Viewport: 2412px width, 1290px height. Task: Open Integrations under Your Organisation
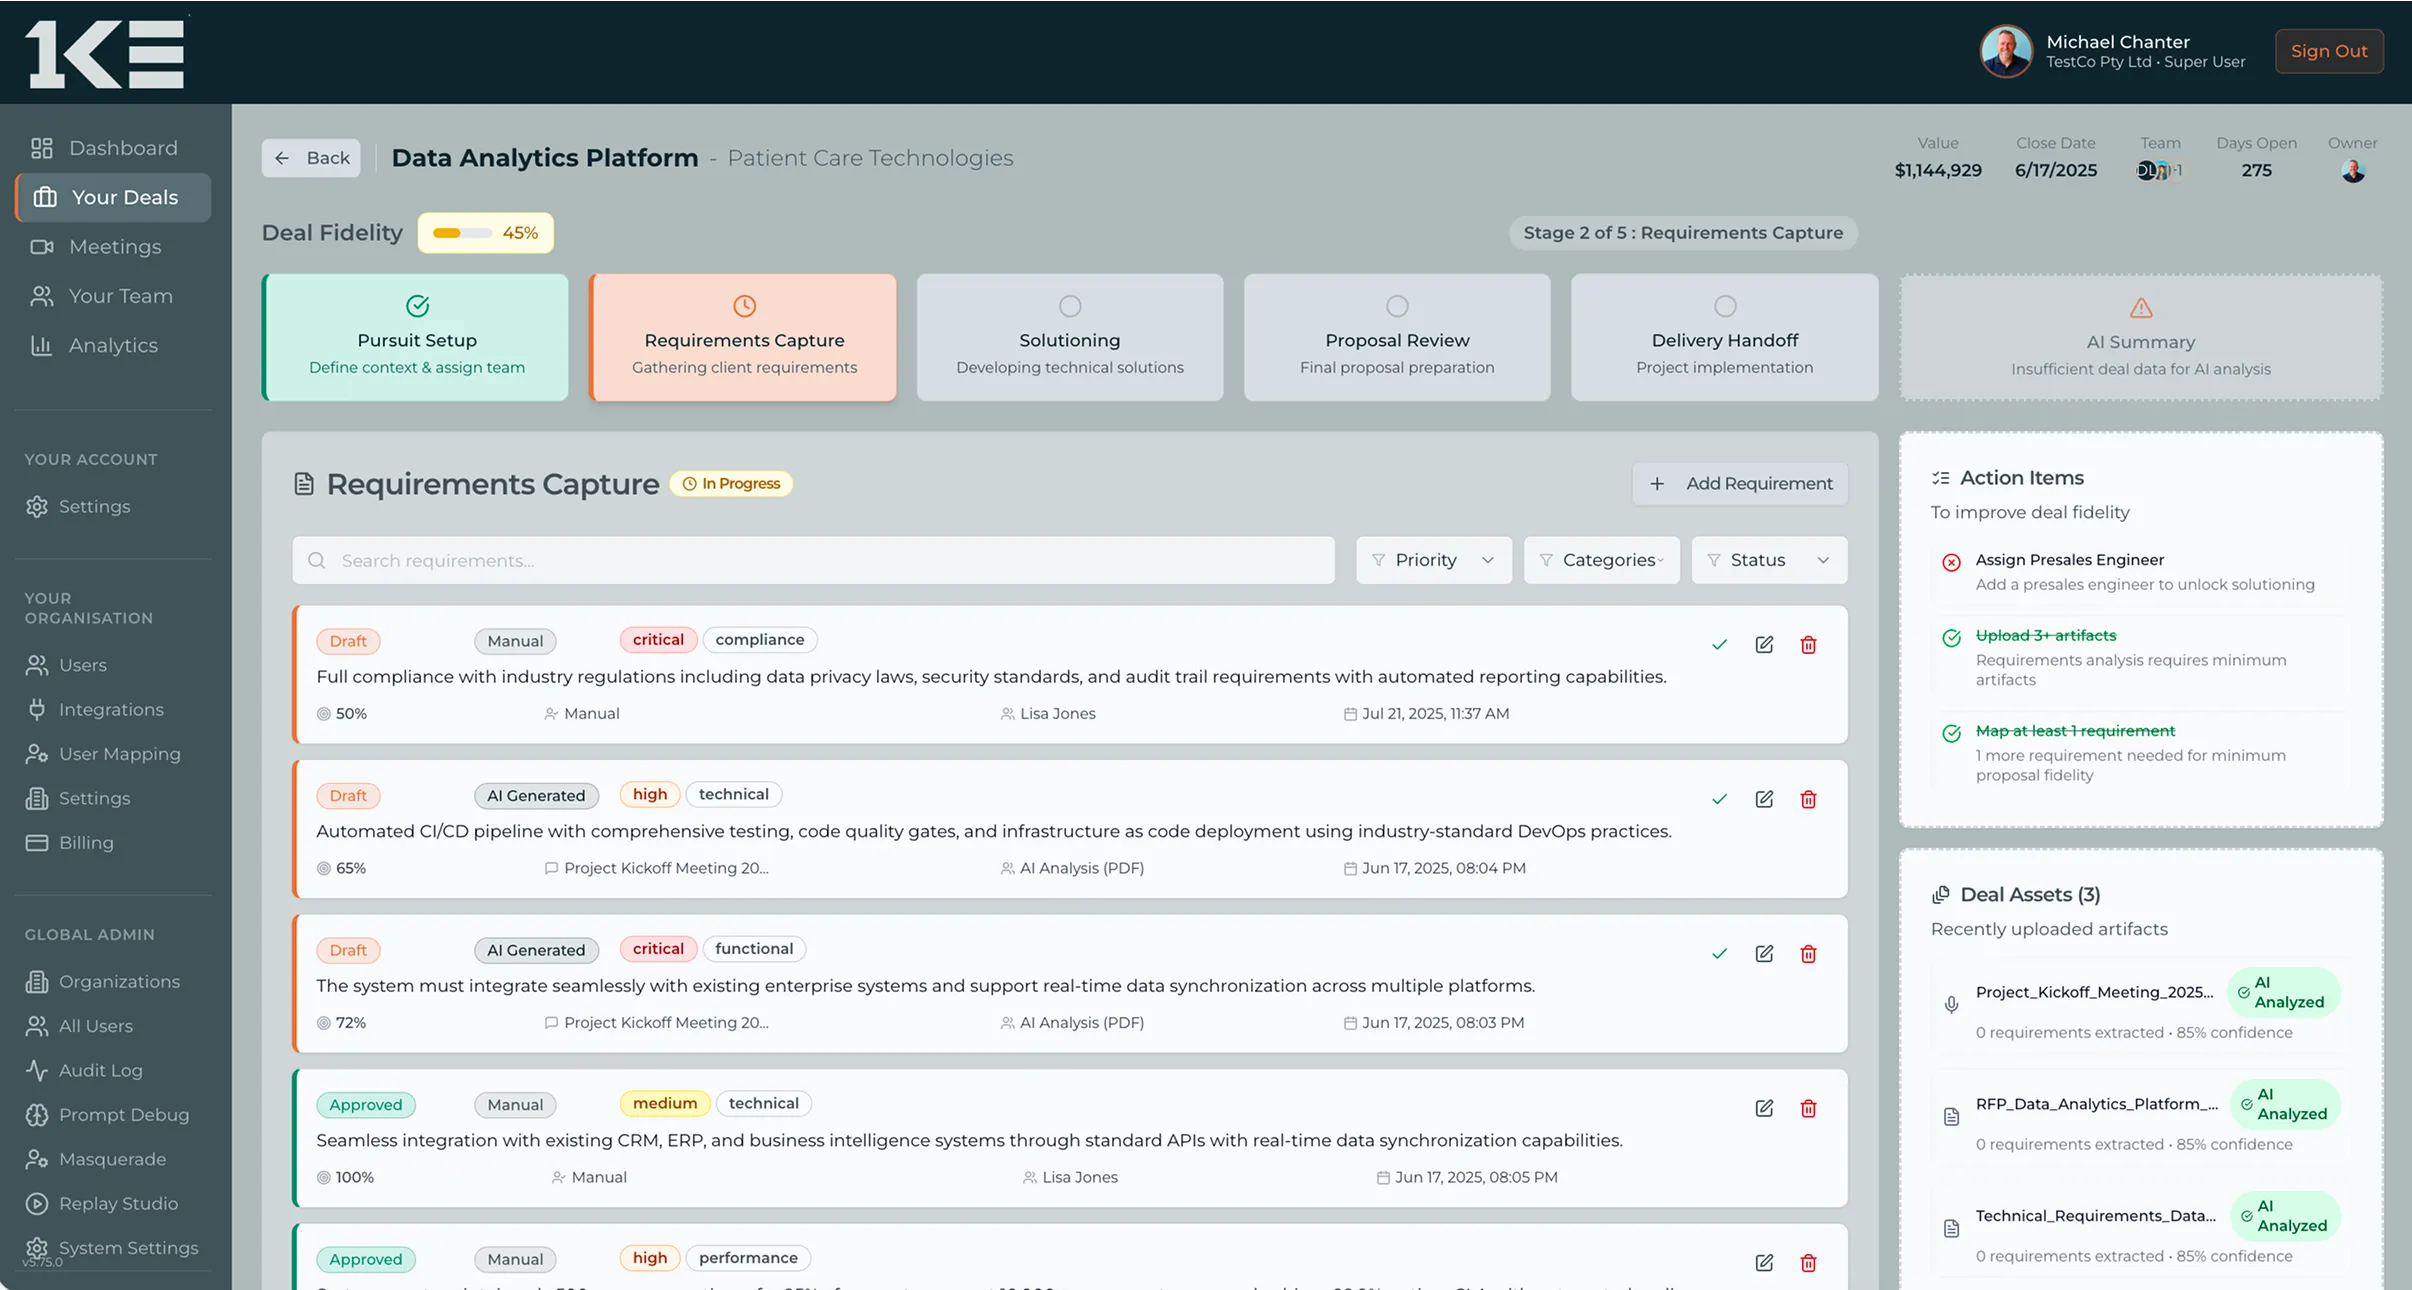(113, 709)
